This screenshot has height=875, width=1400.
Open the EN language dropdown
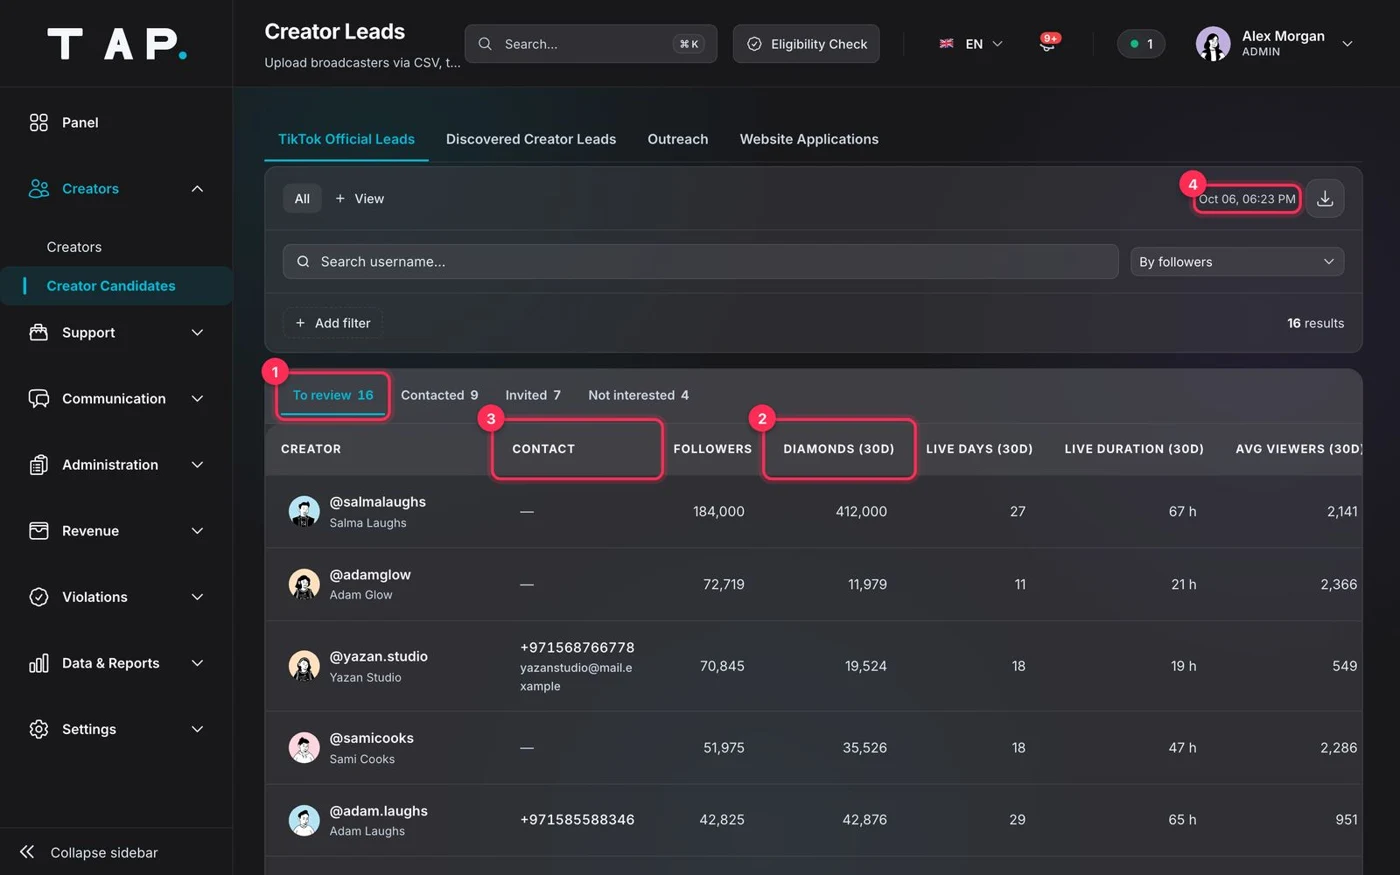[971, 43]
